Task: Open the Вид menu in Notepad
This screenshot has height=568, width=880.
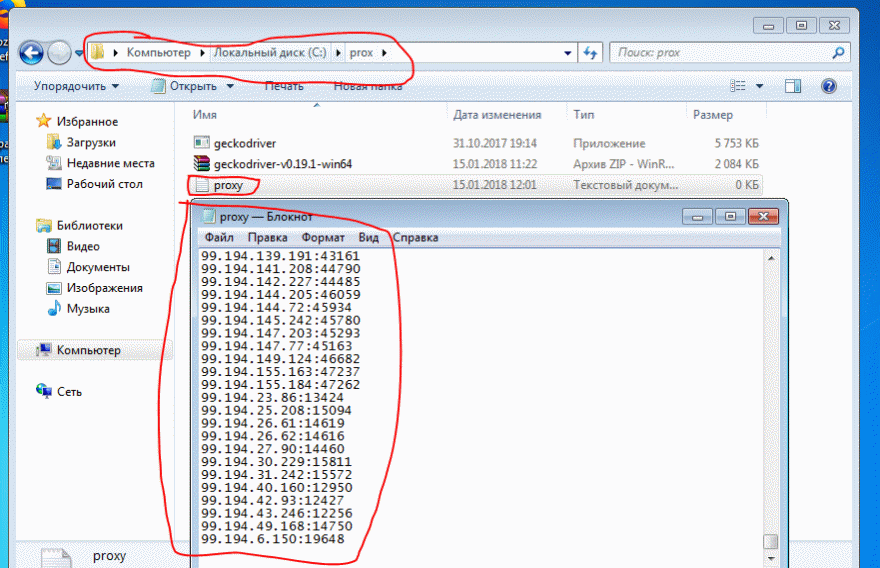Action: (368, 237)
